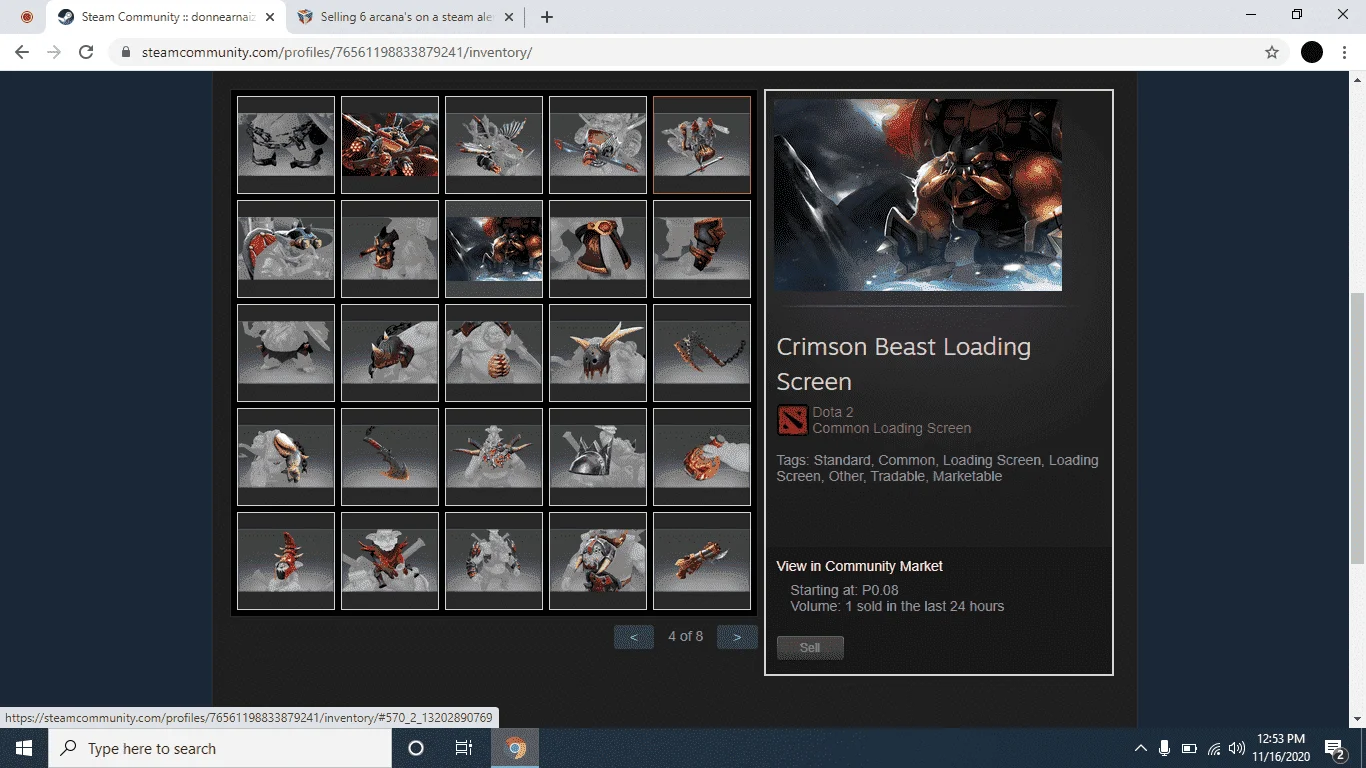This screenshot has width=1366, height=768.
Task: Click the Common Loading Screen label
Action: click(x=892, y=428)
